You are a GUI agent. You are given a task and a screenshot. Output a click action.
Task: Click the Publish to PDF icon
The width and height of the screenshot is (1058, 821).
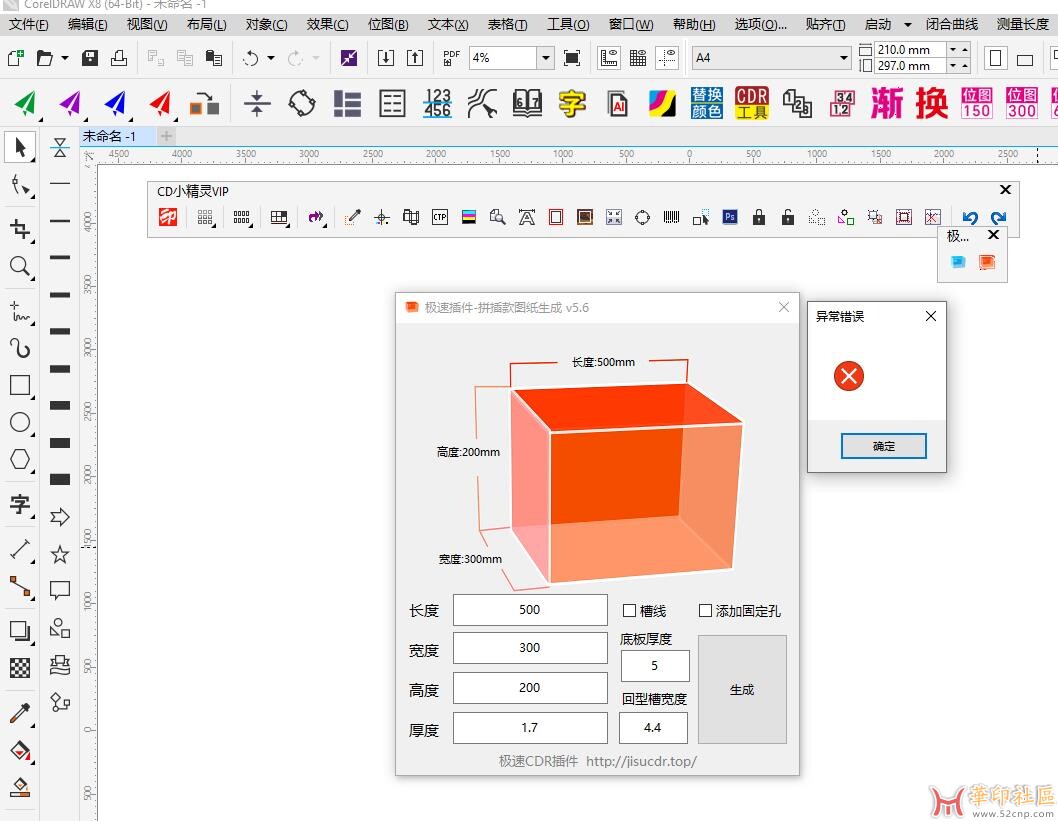451,58
